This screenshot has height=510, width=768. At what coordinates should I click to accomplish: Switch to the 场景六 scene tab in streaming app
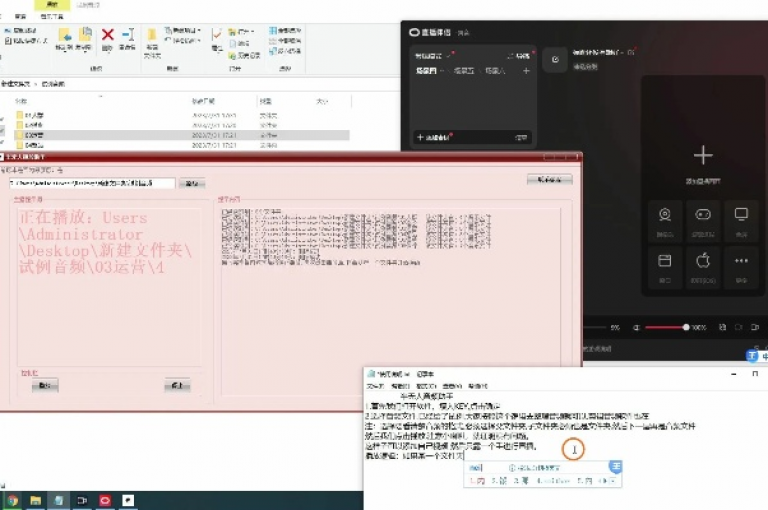coord(495,71)
